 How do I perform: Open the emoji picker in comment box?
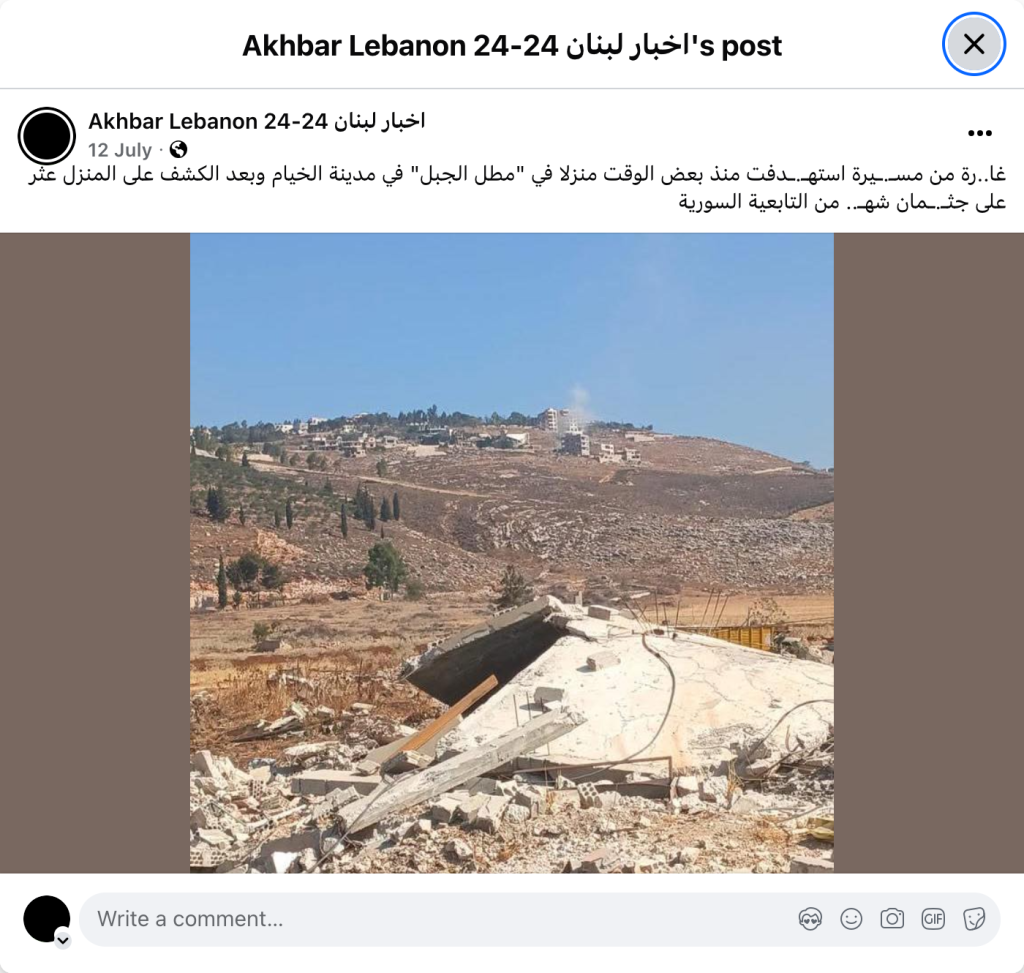tap(851, 919)
